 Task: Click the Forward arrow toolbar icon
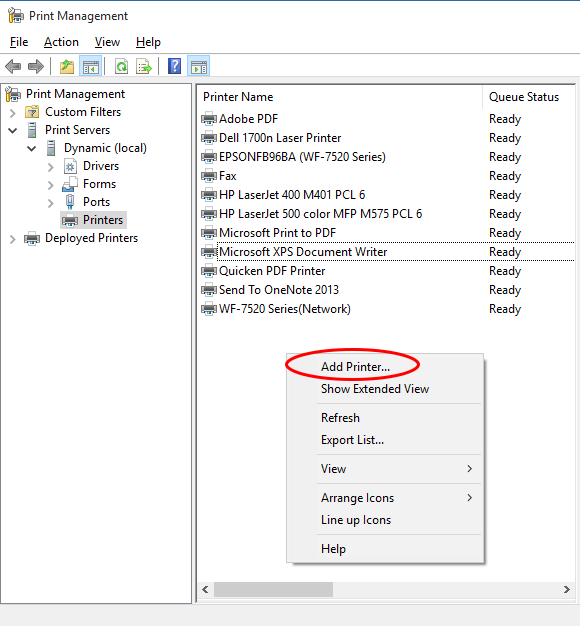coord(36,66)
